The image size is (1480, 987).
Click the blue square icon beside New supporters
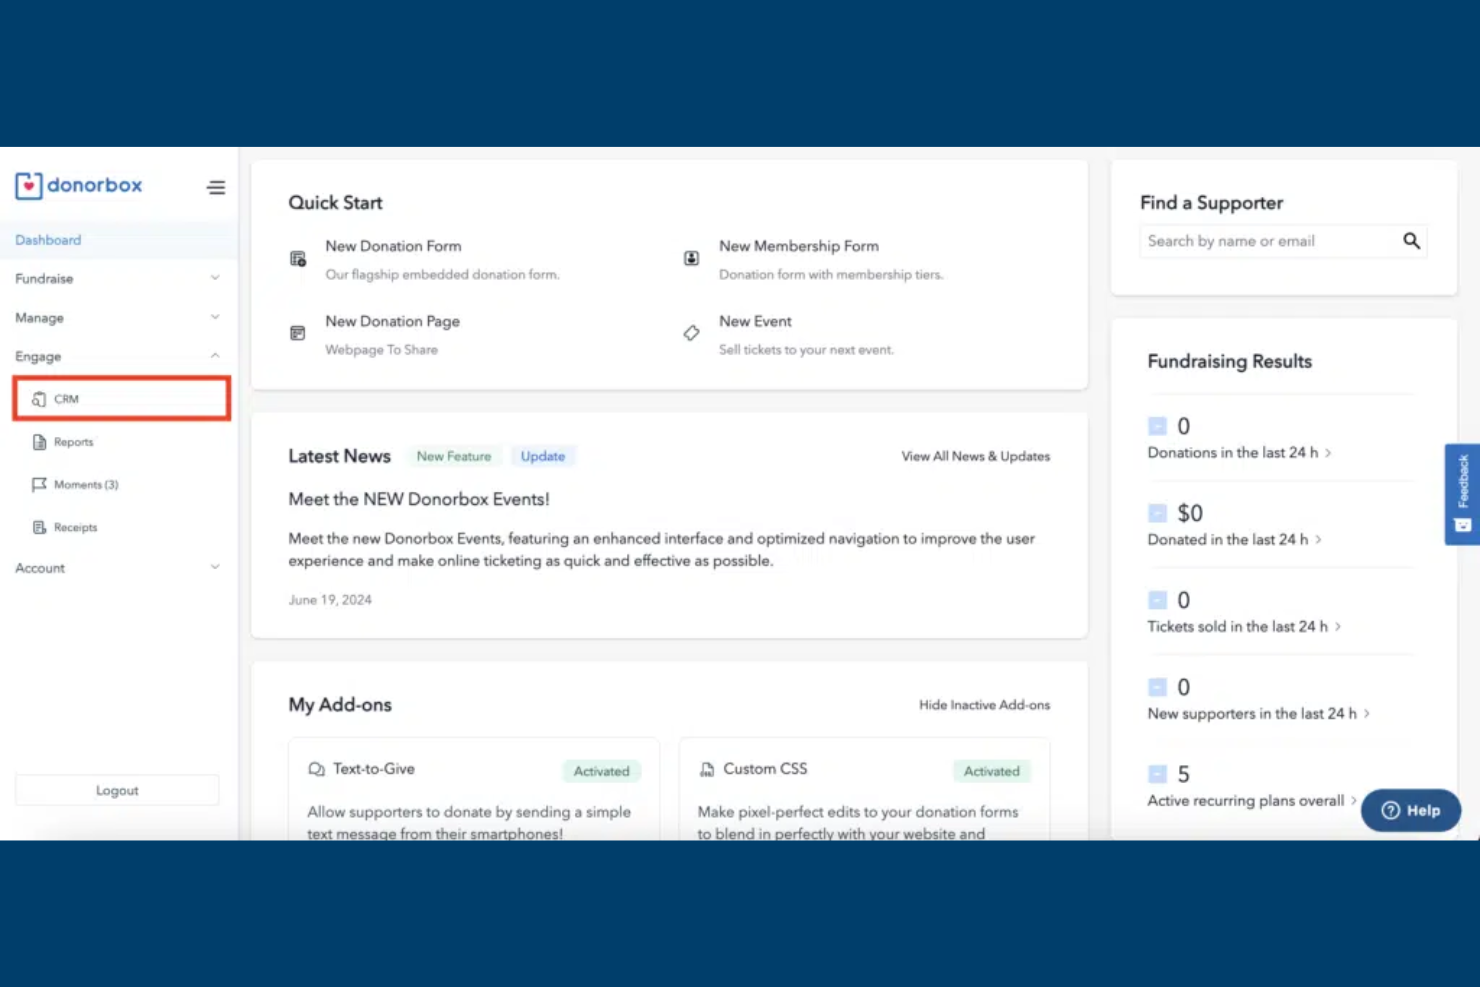coord(1157,687)
